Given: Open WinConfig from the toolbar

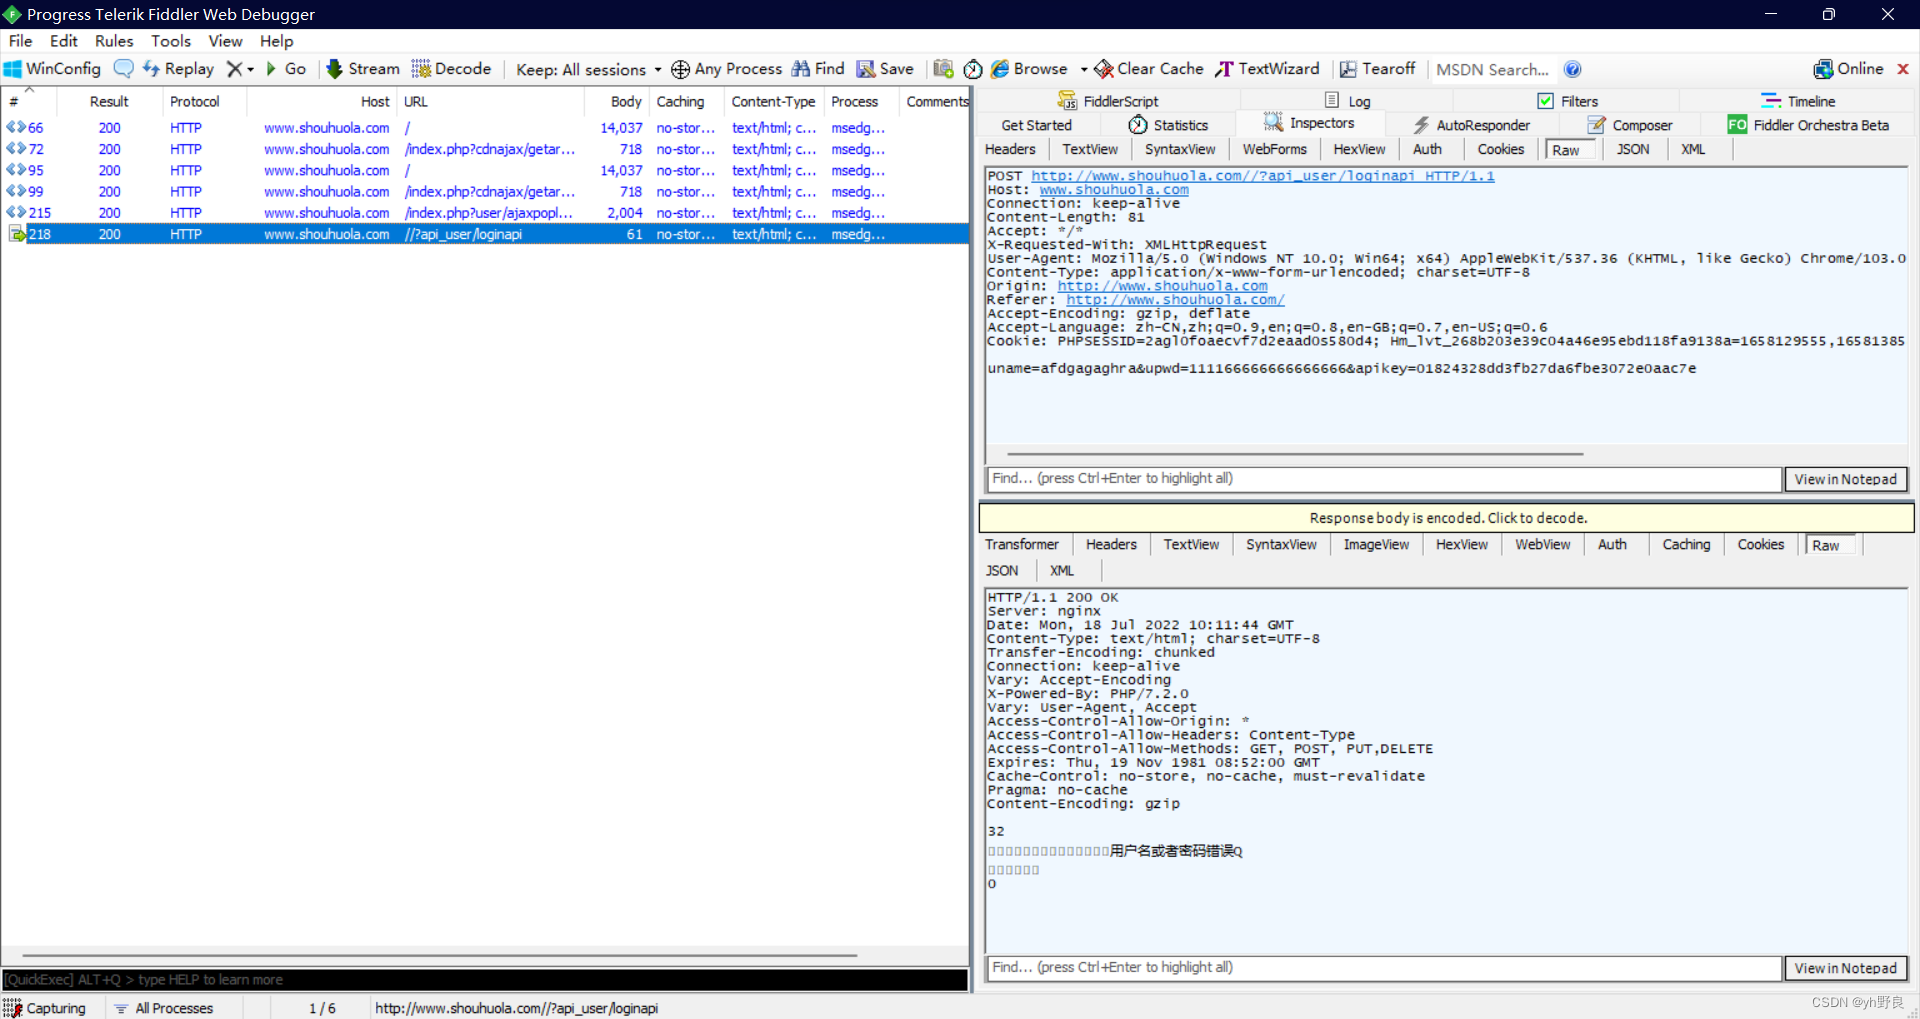Looking at the screenshot, I should point(53,69).
